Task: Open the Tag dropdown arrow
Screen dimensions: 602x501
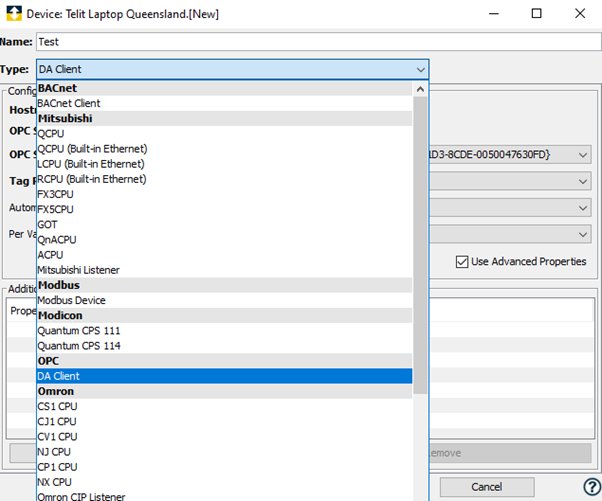Action: click(x=583, y=181)
